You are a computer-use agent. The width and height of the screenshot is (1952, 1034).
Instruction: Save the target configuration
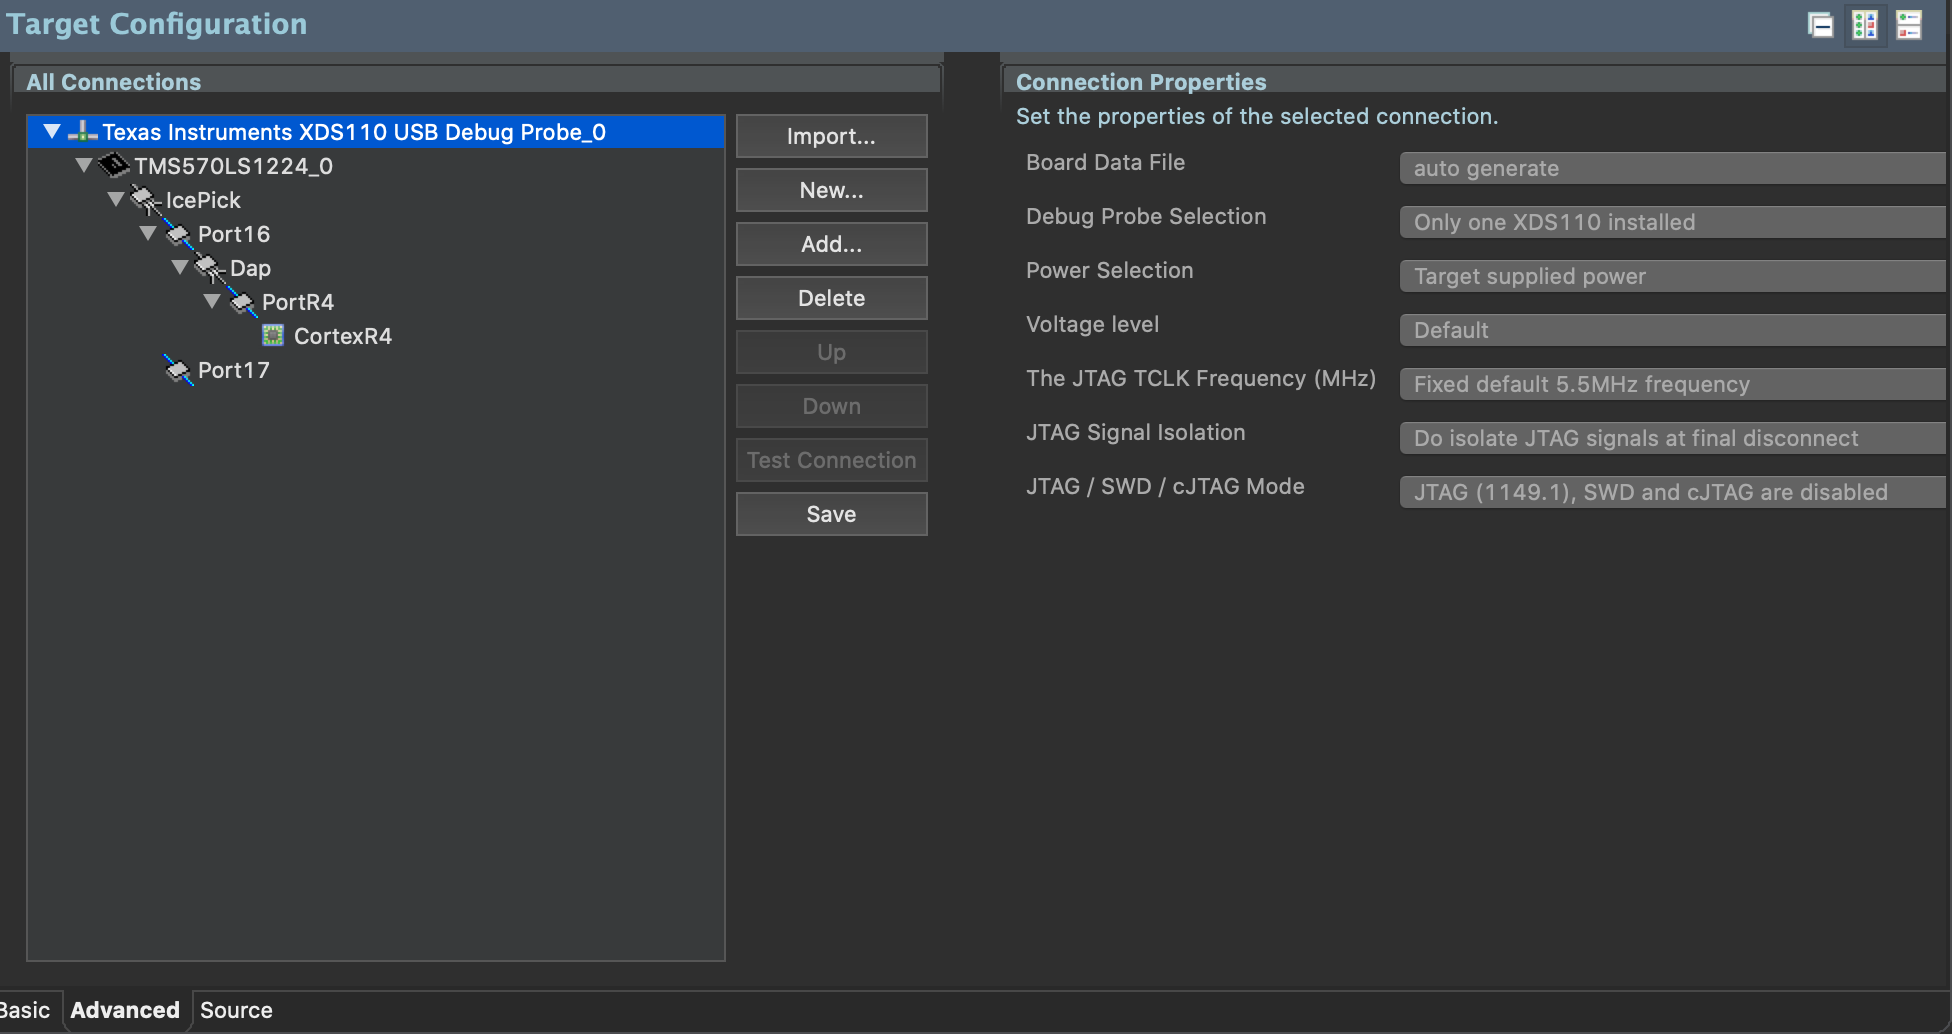click(831, 514)
